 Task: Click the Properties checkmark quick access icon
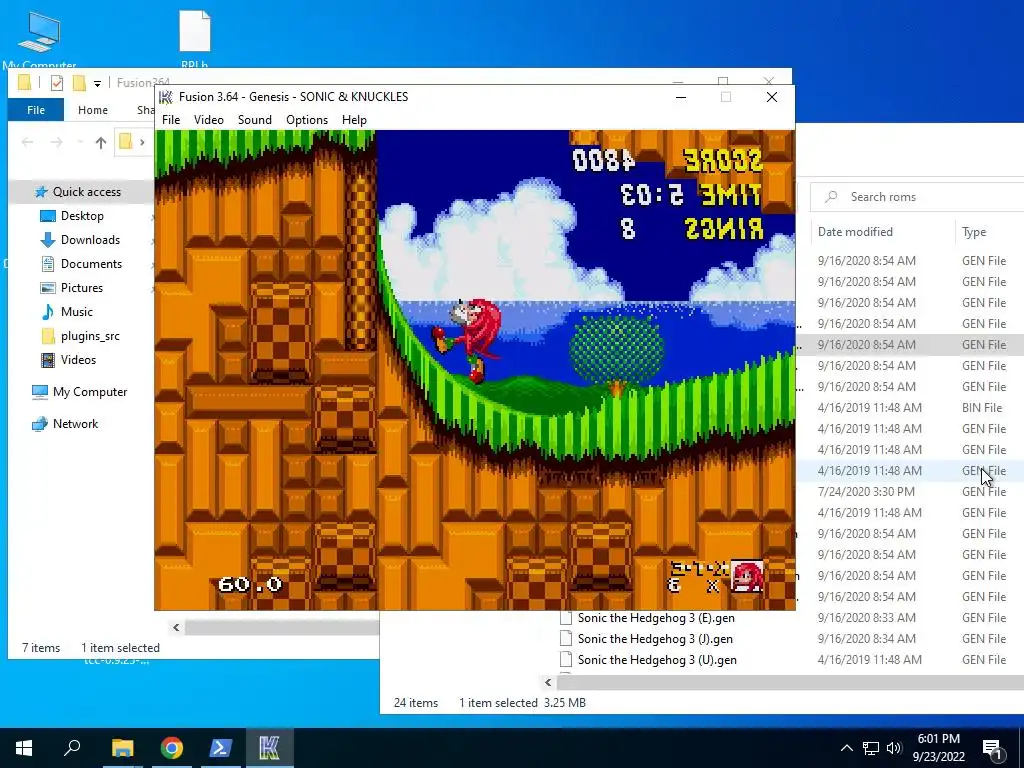[57, 83]
